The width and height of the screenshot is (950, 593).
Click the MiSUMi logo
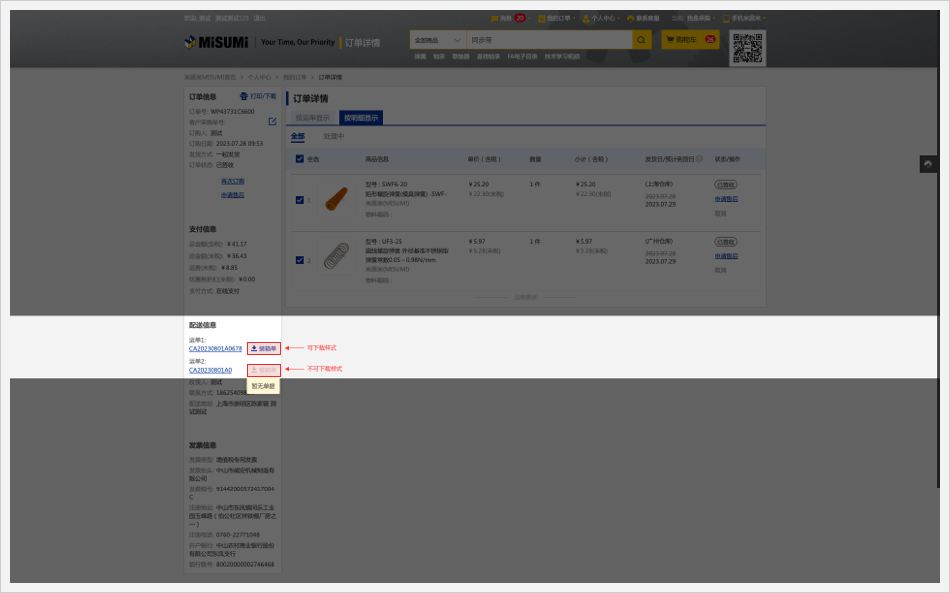[217, 42]
